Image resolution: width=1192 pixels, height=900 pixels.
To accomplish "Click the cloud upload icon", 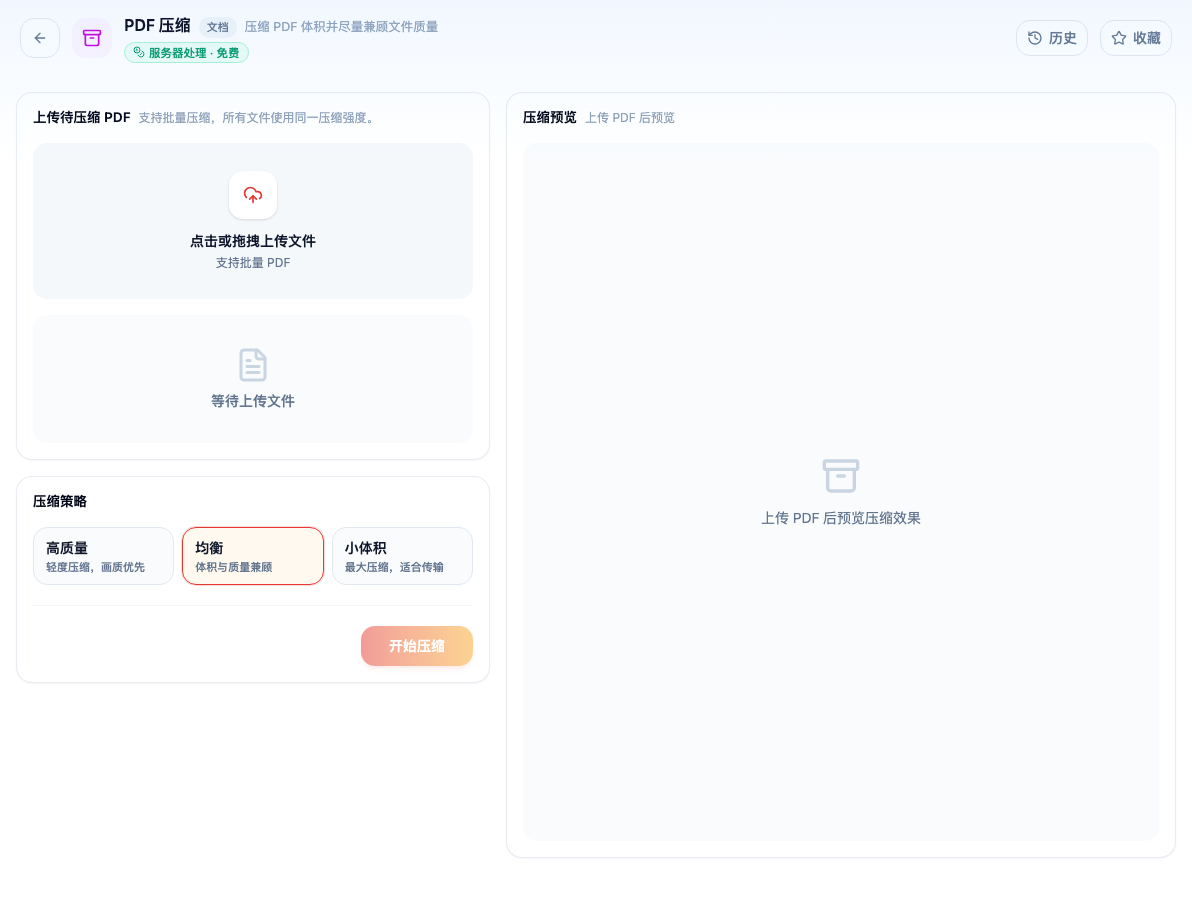I will [x=253, y=195].
